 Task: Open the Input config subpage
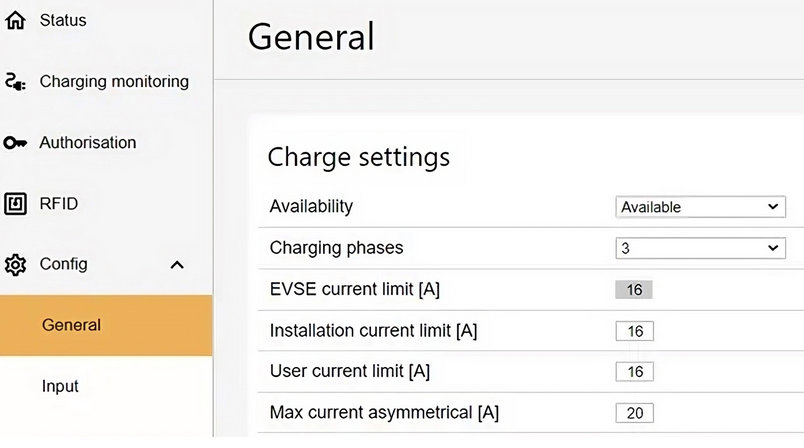coord(60,386)
